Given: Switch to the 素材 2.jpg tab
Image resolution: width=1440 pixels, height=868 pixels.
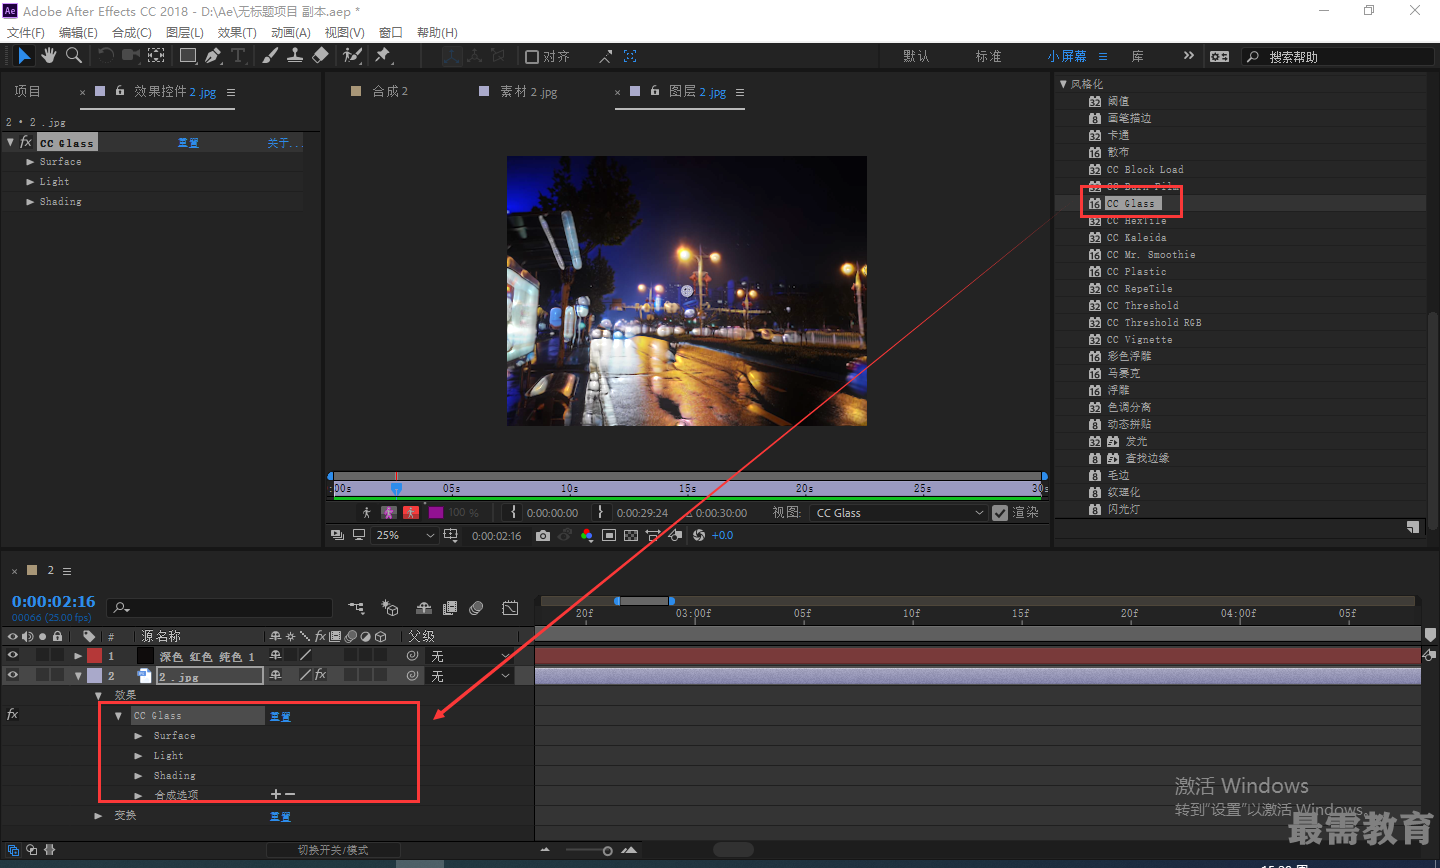Looking at the screenshot, I should 528,91.
